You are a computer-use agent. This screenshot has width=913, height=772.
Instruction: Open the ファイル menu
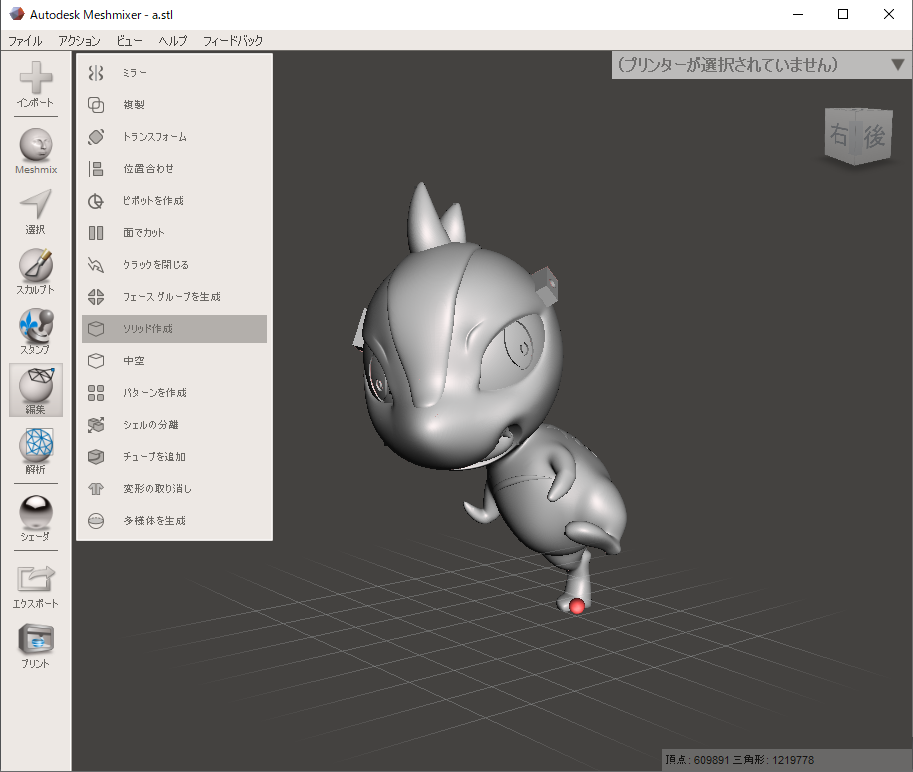point(25,41)
